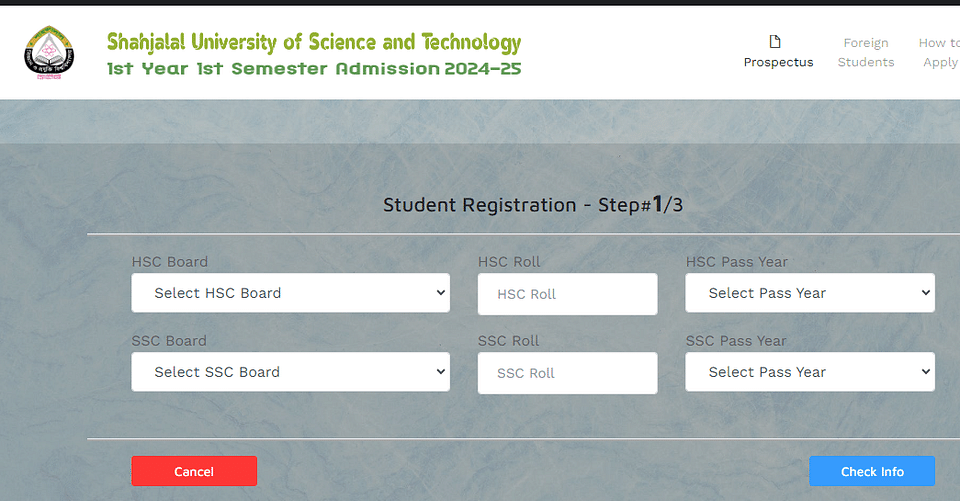Click the 1st Year 1st Semester Admission subtitle
Image resolution: width=960 pixels, height=501 pixels.
pyautogui.click(x=313, y=69)
